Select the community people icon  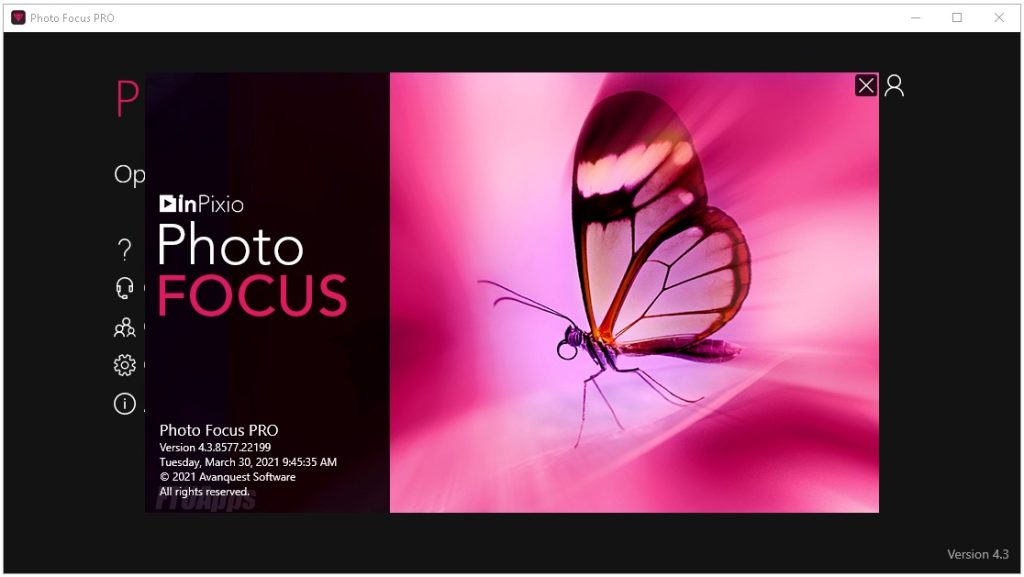point(123,327)
